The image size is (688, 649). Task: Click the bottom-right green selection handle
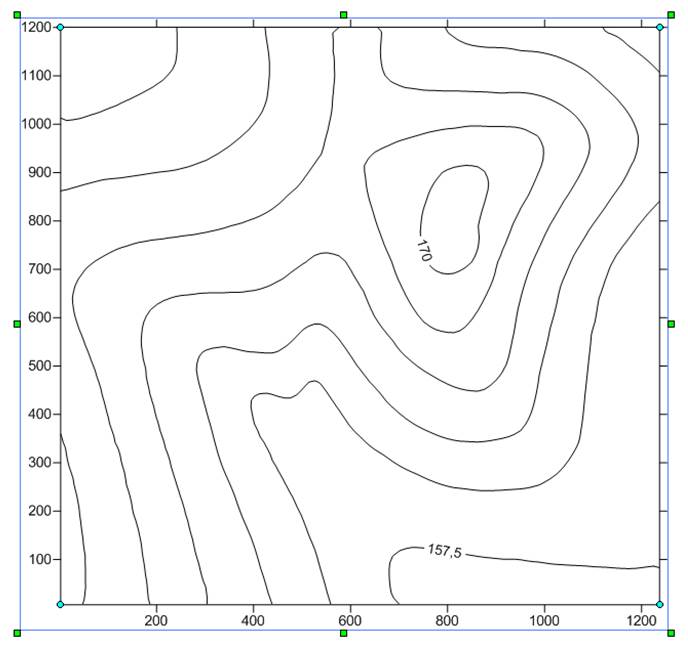pos(671,633)
